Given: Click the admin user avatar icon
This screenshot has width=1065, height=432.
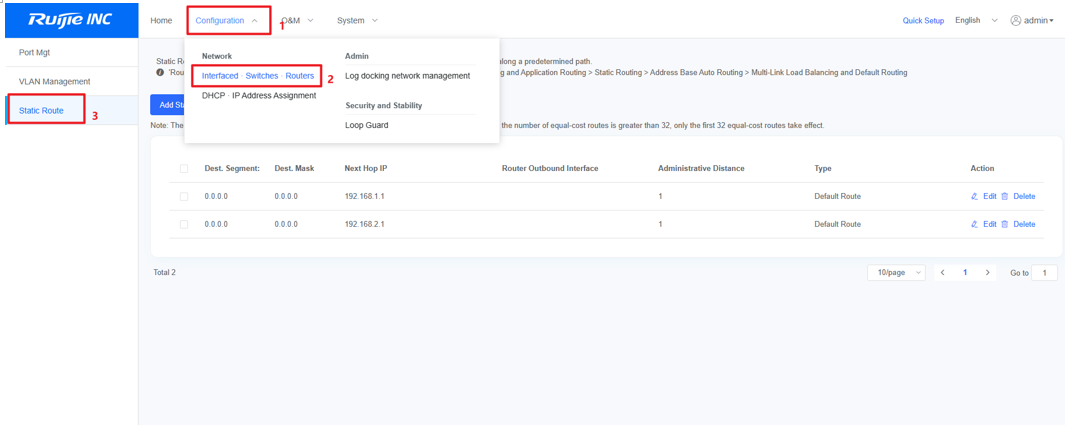Looking at the screenshot, I should click(x=1015, y=20).
